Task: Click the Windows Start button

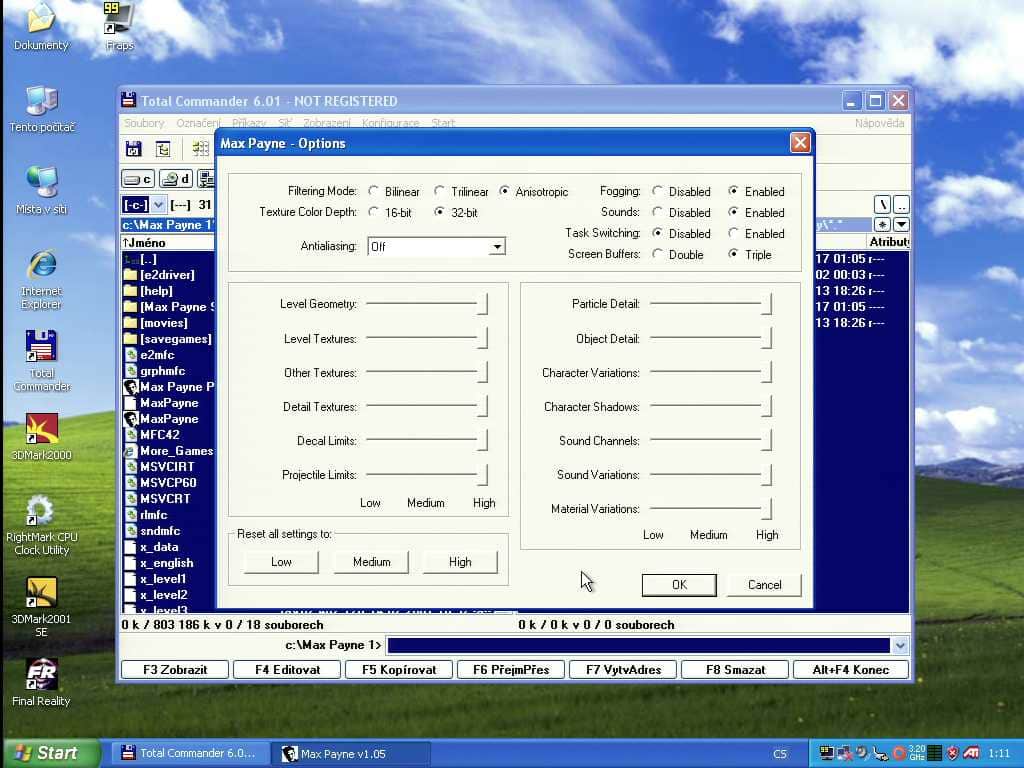Action: click(x=51, y=753)
